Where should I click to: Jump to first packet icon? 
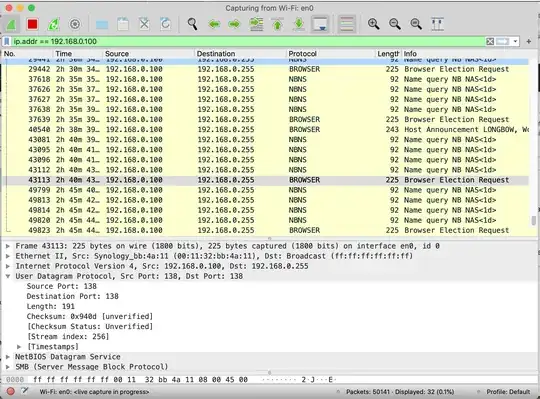click(278, 24)
